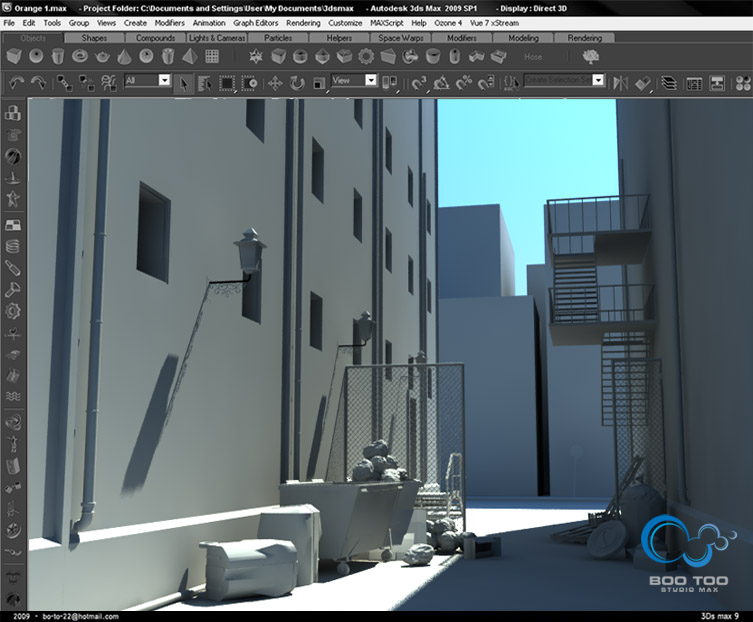Toggle Unlink Selection tool
753x622 pixels.
pos(87,83)
